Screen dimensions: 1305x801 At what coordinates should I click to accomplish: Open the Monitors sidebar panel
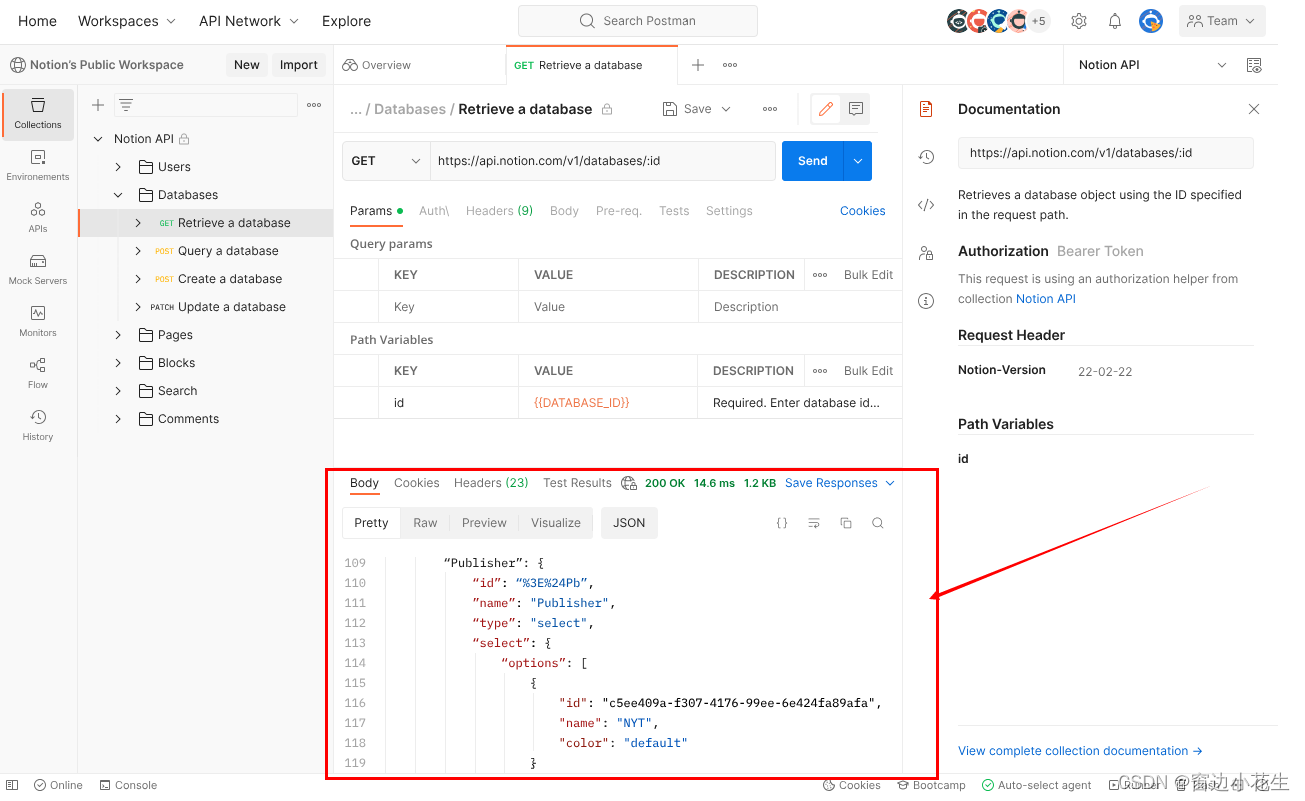pyautogui.click(x=38, y=321)
